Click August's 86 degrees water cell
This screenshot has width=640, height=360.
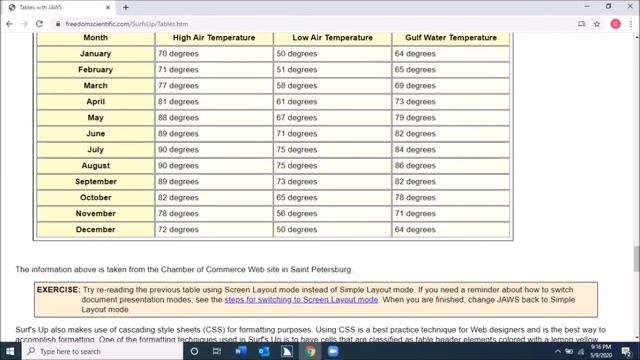451,165
